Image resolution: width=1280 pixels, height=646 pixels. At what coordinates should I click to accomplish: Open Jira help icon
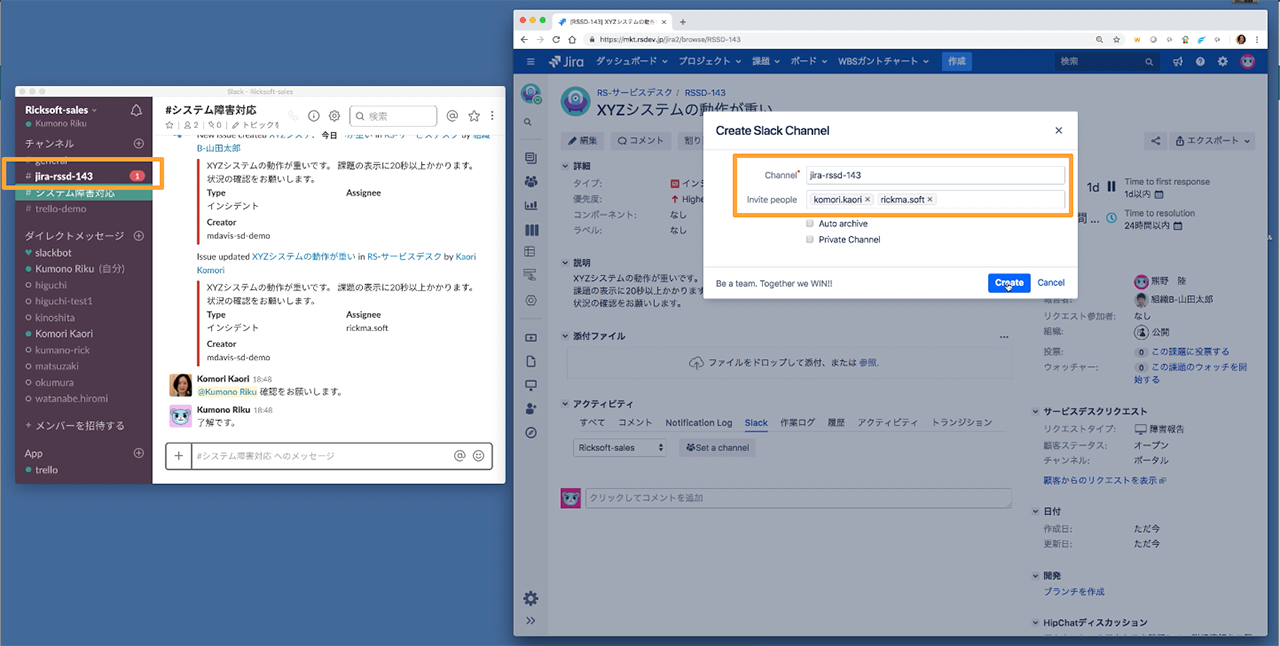(x=1200, y=61)
